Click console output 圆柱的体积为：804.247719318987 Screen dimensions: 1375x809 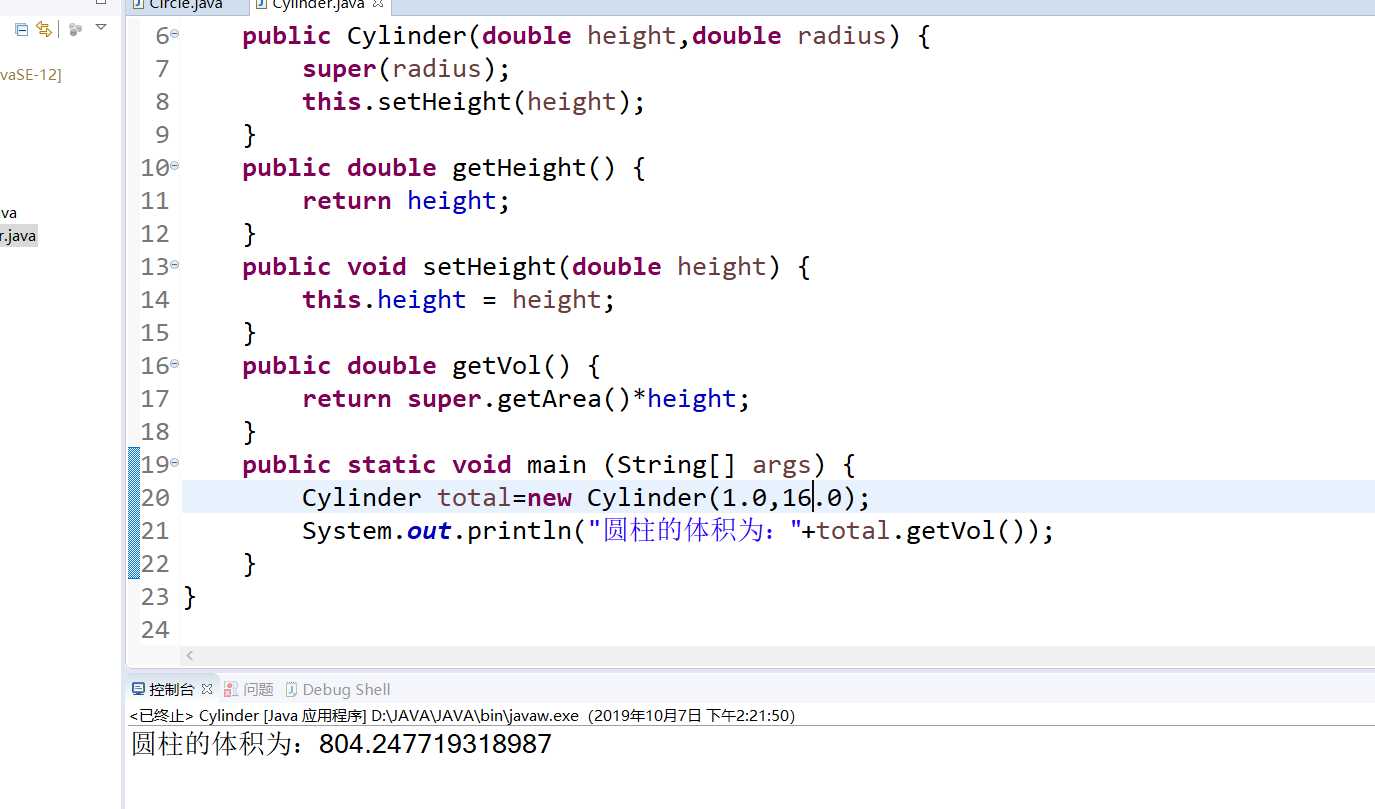(341, 744)
